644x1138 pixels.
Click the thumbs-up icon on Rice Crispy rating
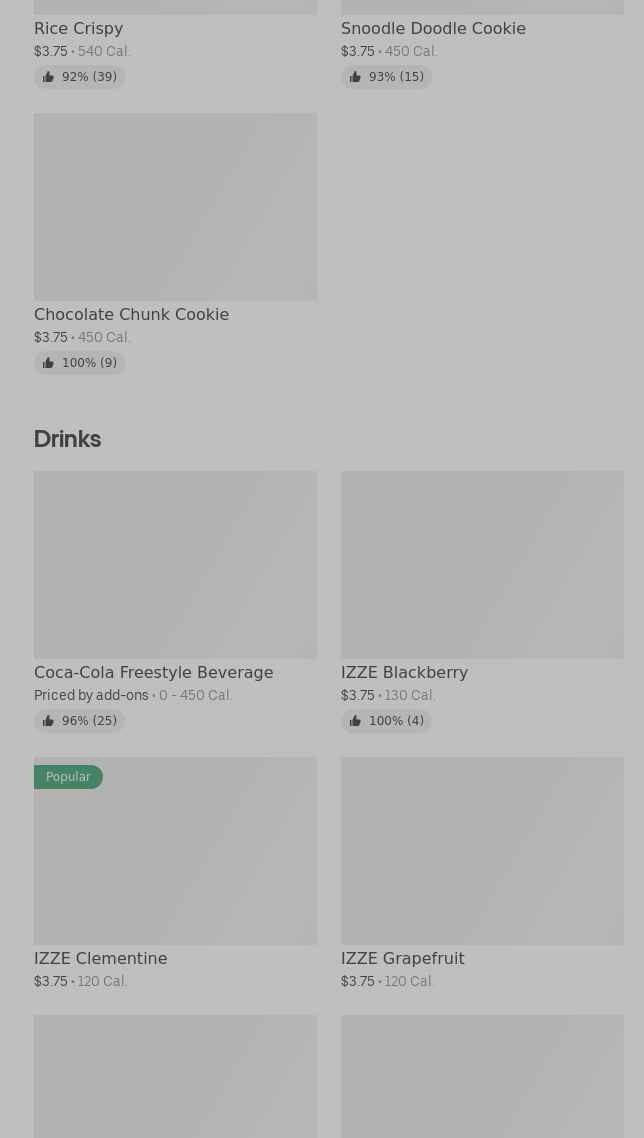point(48,77)
